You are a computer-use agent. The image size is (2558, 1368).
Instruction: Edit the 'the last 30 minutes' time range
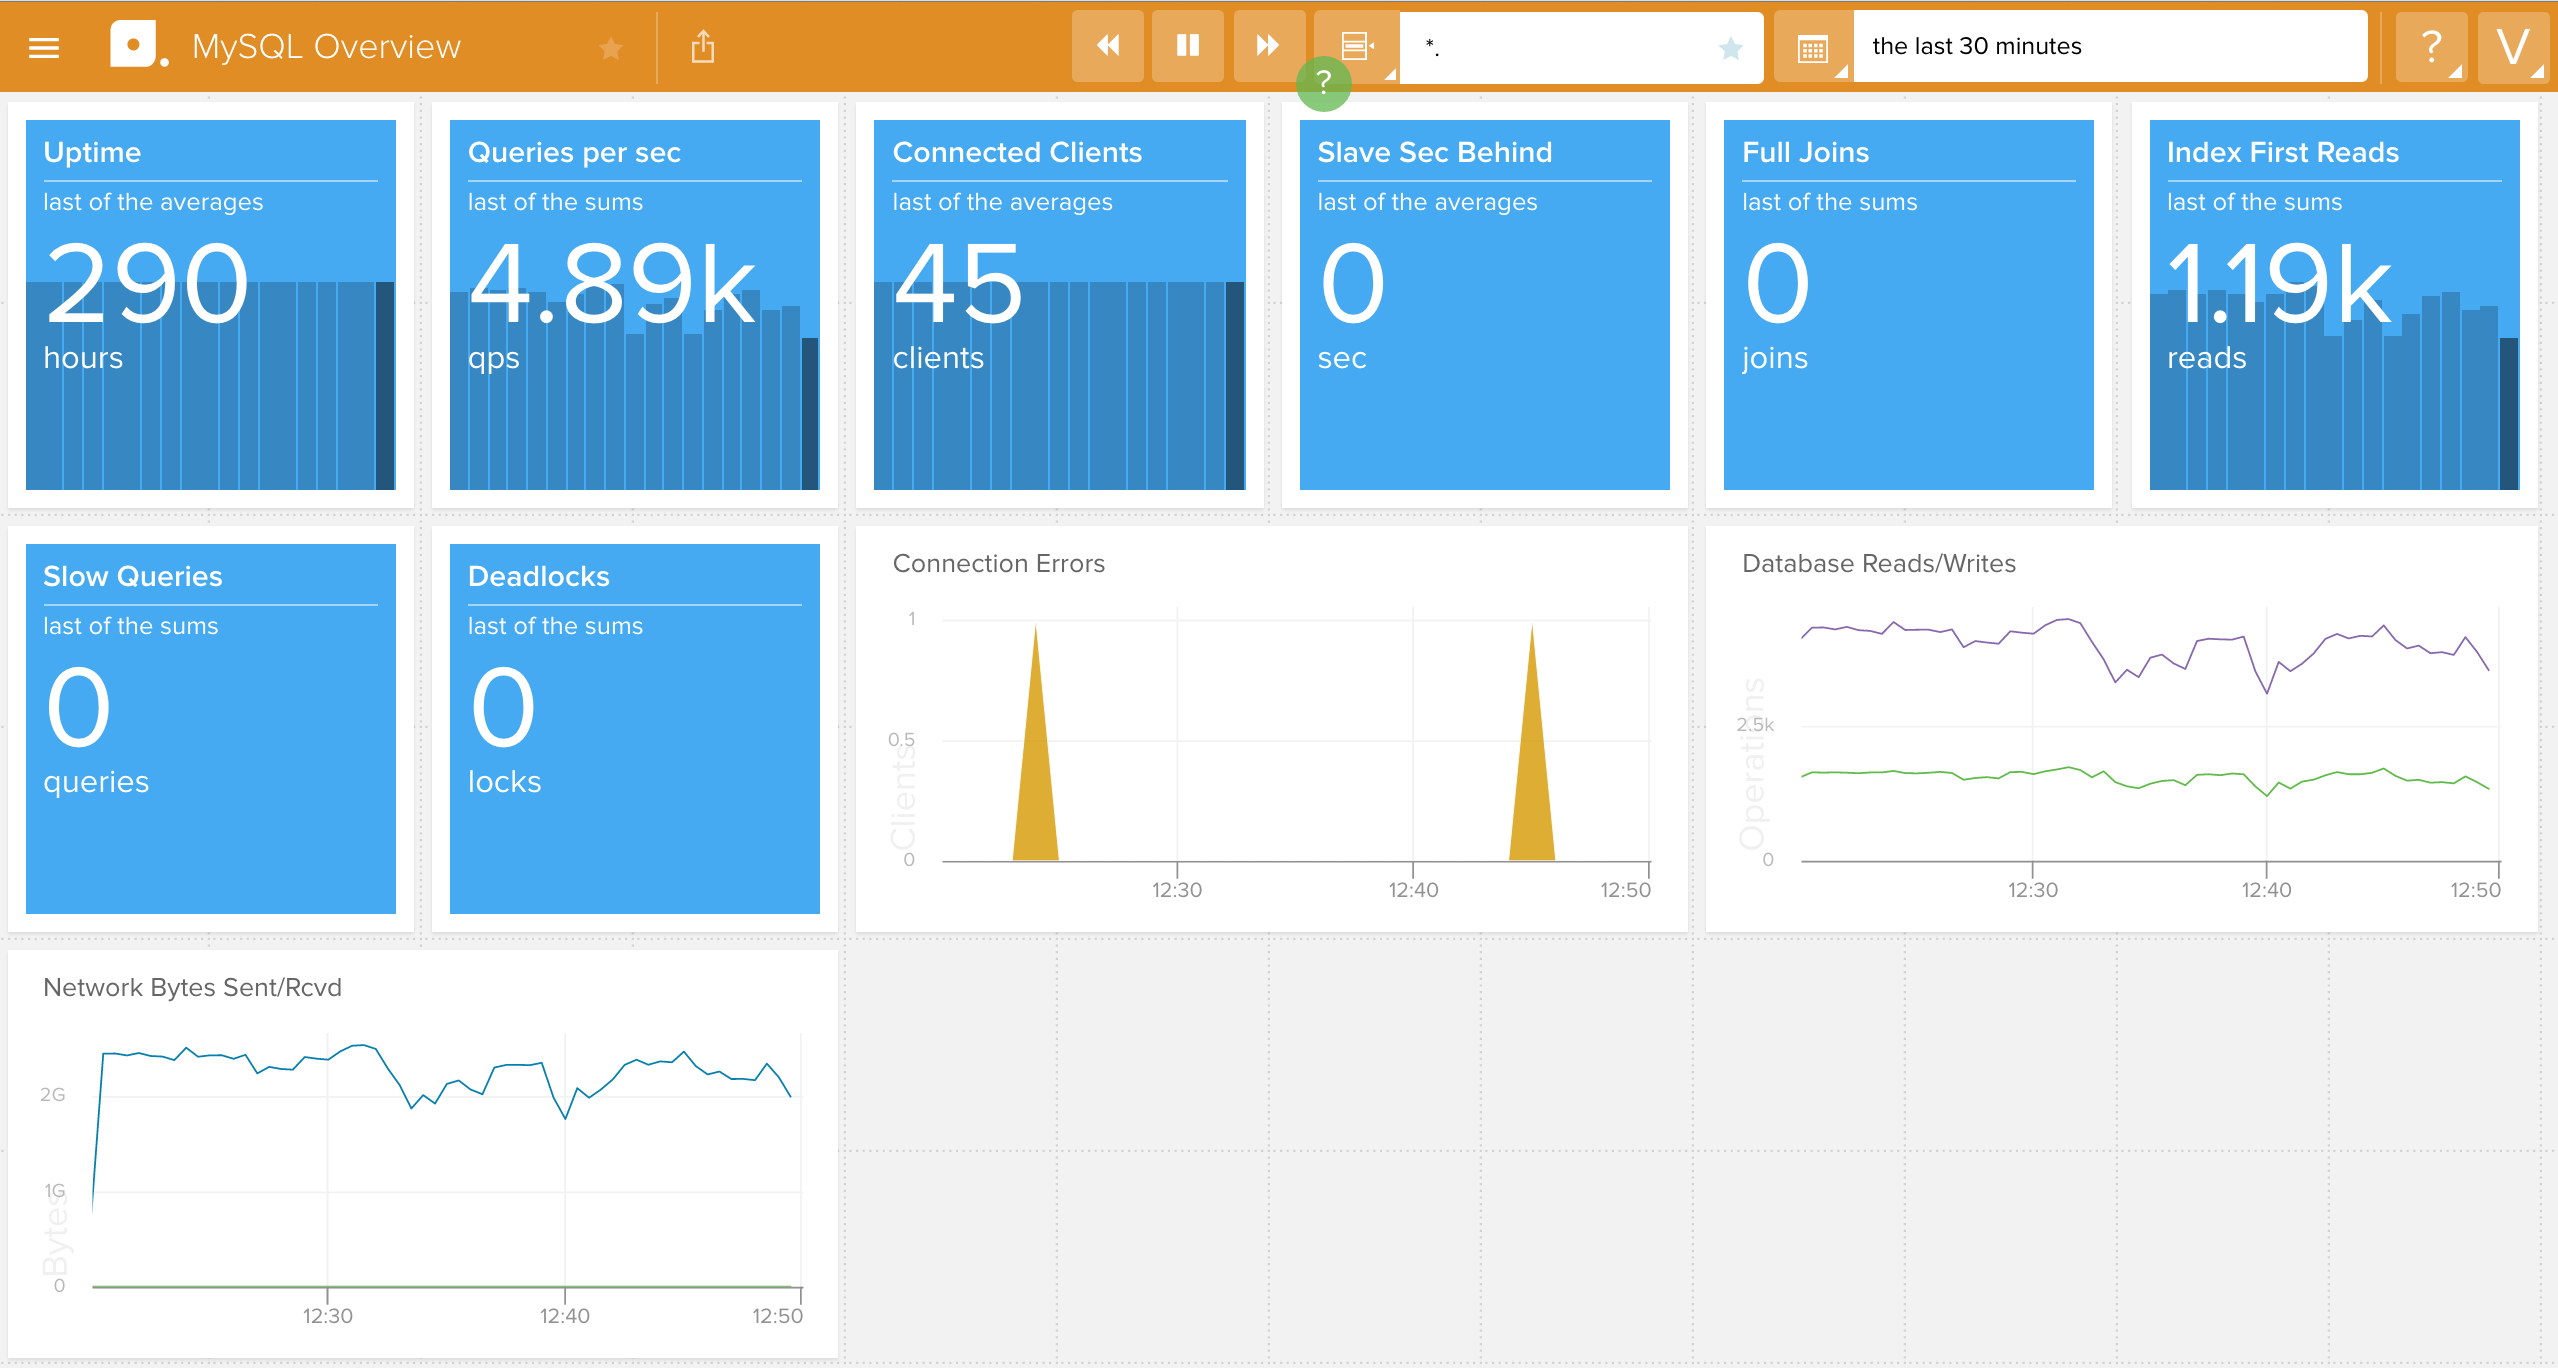tap(2110, 46)
